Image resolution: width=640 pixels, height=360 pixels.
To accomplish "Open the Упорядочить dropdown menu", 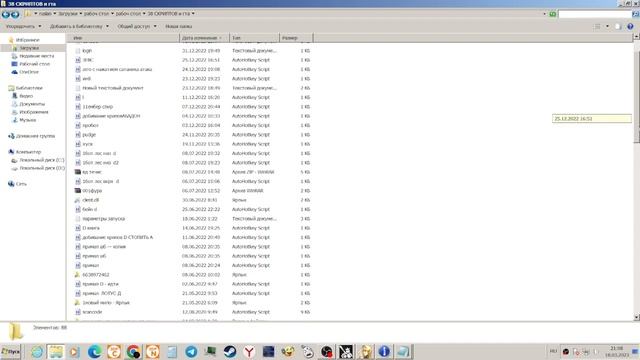I will (x=23, y=26).
